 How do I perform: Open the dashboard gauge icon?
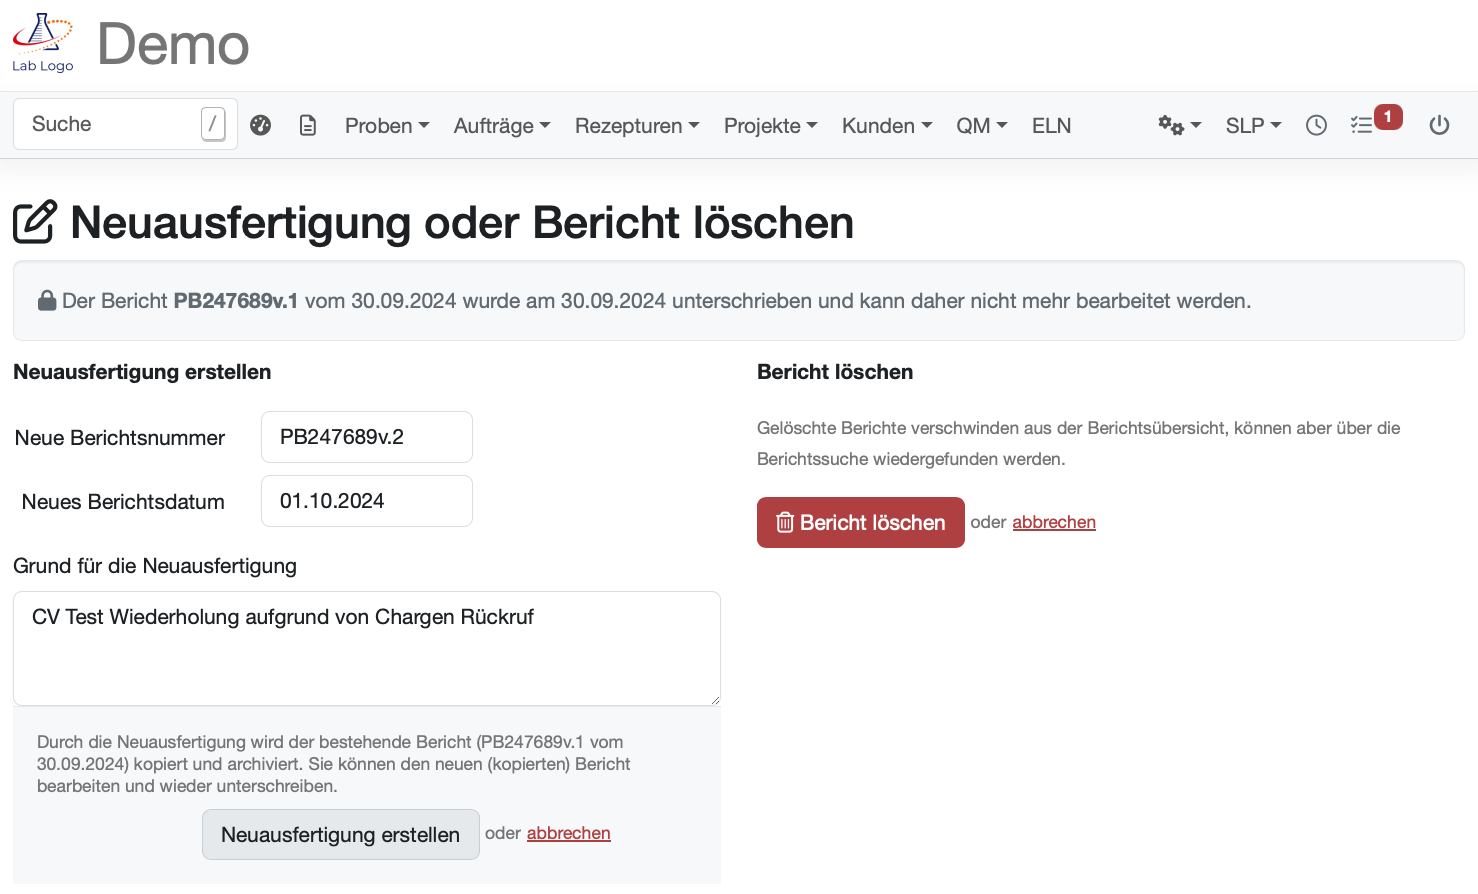click(260, 124)
